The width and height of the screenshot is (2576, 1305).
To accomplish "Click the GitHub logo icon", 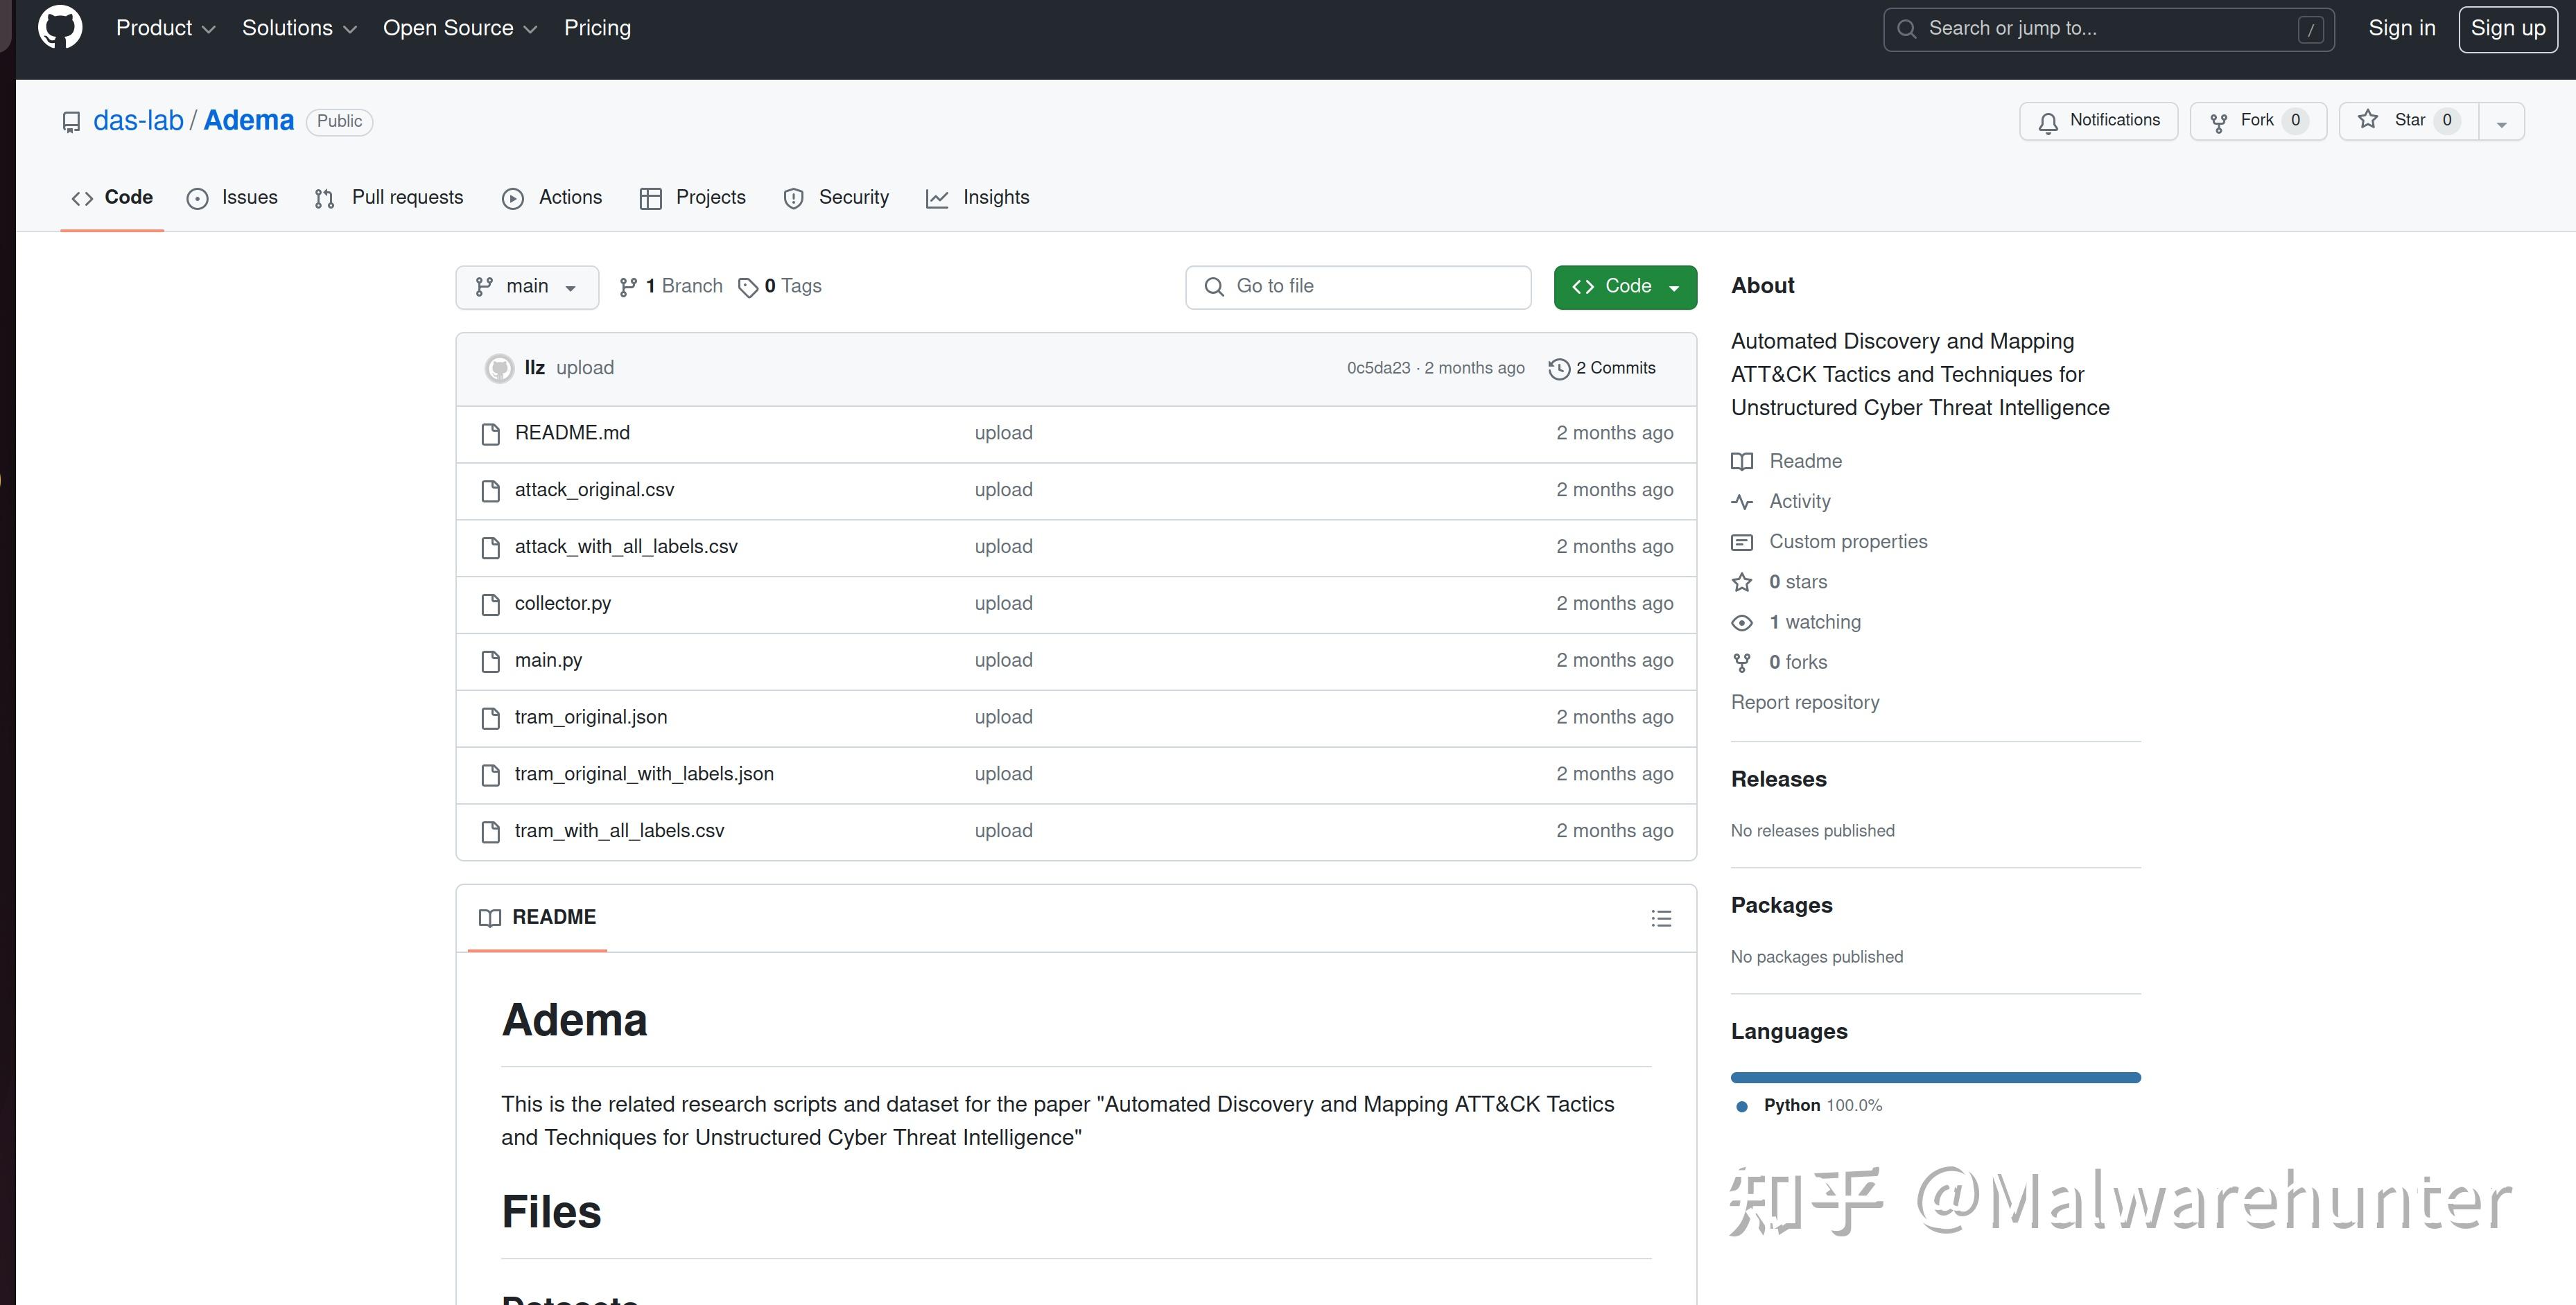I will pyautogui.click(x=60, y=28).
